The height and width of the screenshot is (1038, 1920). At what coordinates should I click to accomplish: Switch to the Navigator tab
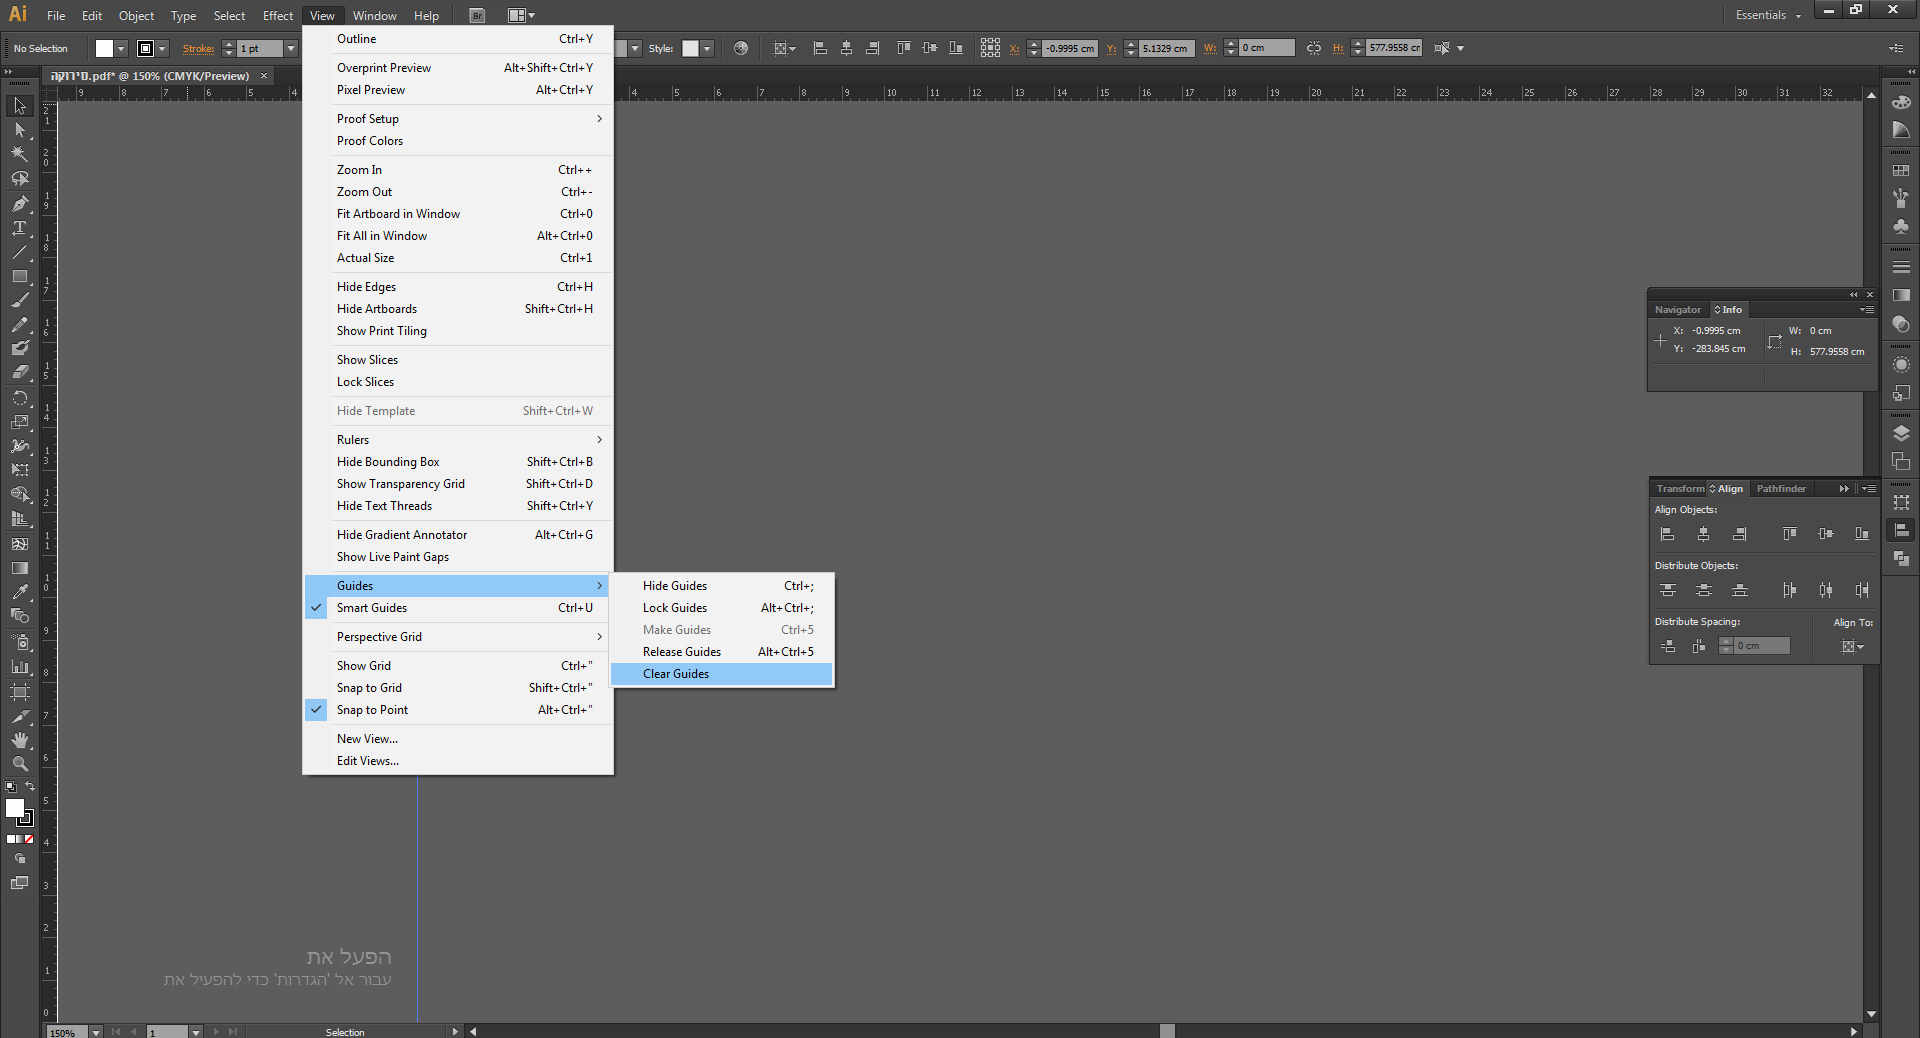coord(1678,310)
